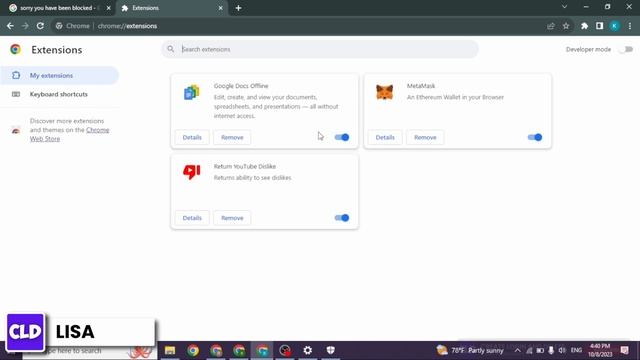Remove MetaMask extension
The height and width of the screenshot is (360, 640).
[425, 137]
